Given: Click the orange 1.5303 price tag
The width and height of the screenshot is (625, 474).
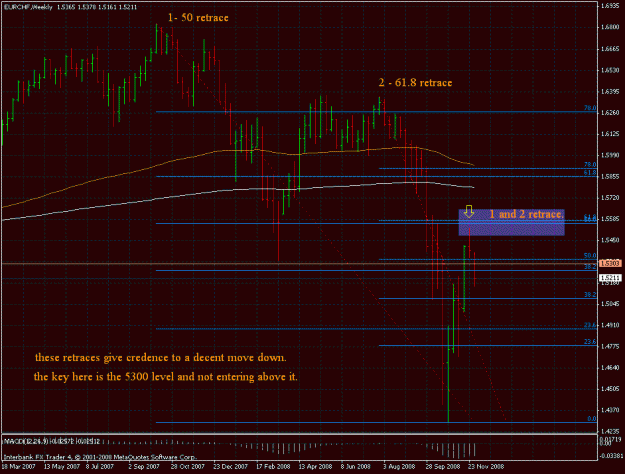Looking at the screenshot, I should point(610,264).
